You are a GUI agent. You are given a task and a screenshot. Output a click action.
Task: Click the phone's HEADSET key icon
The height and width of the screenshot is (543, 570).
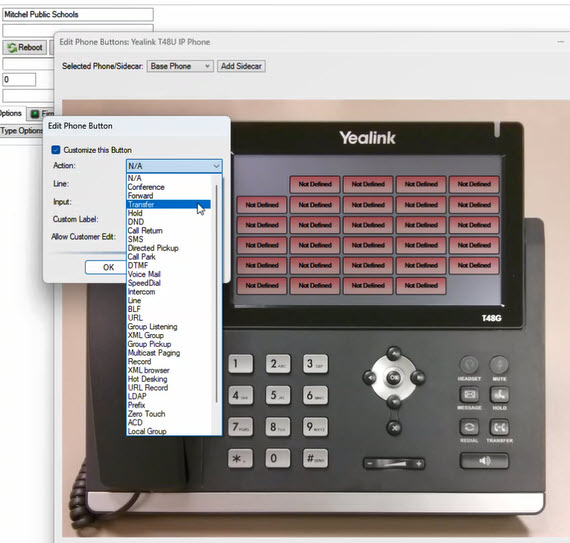point(469,364)
